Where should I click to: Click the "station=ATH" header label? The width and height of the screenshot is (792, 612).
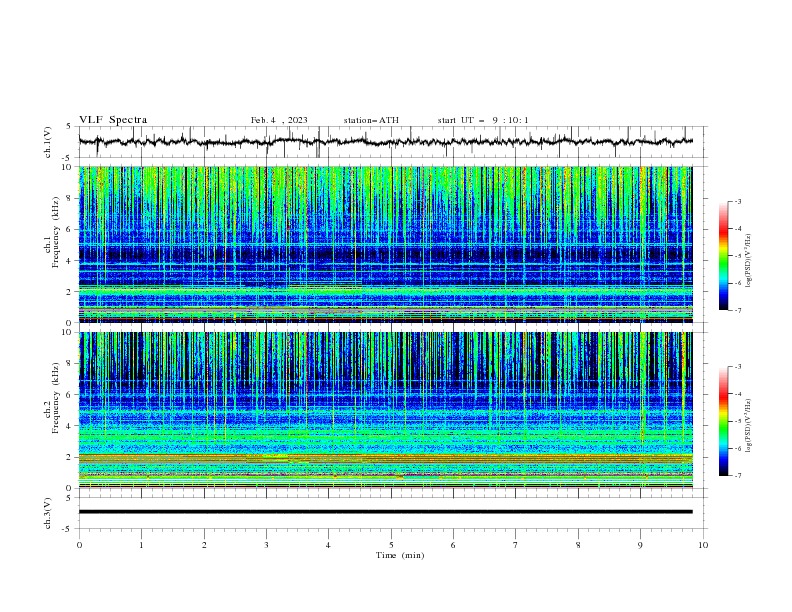coord(371,120)
